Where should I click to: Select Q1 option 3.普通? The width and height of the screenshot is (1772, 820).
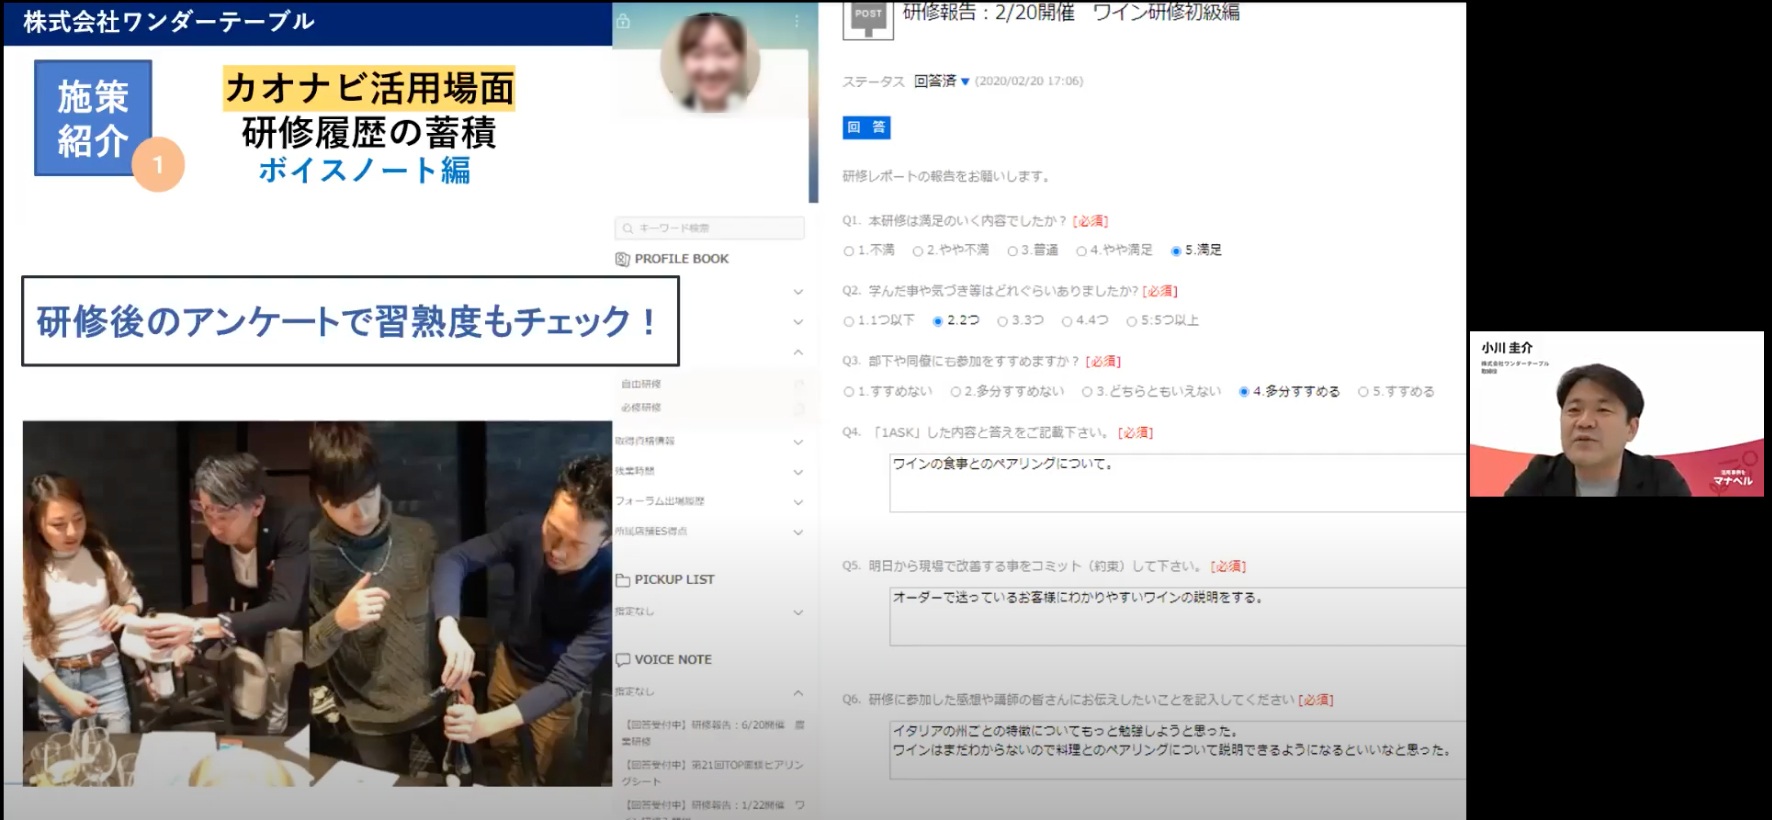tap(1013, 251)
